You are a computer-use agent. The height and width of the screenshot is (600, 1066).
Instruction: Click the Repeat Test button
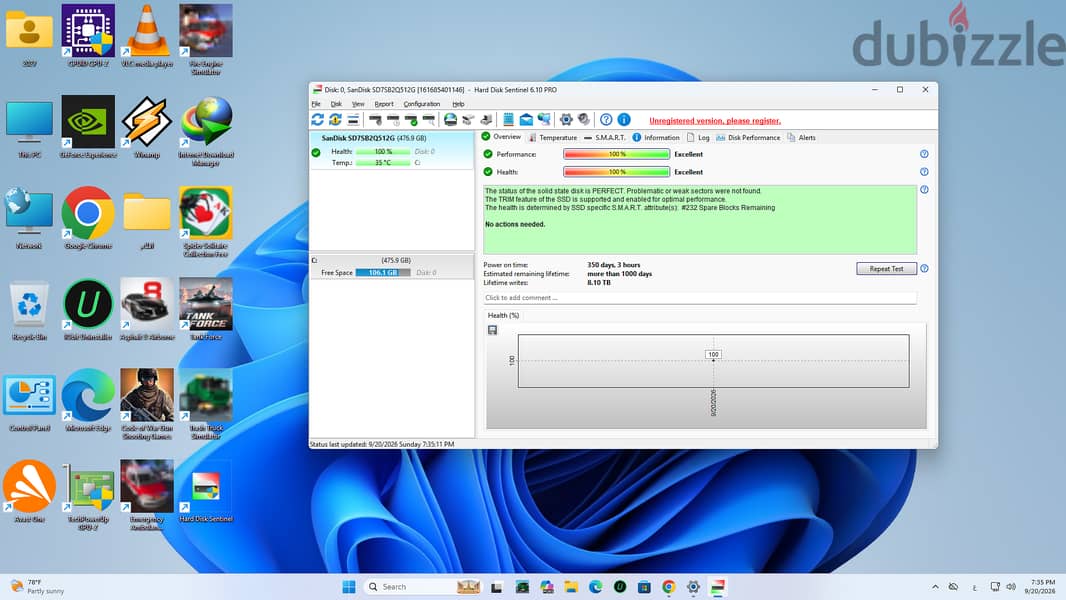click(887, 268)
